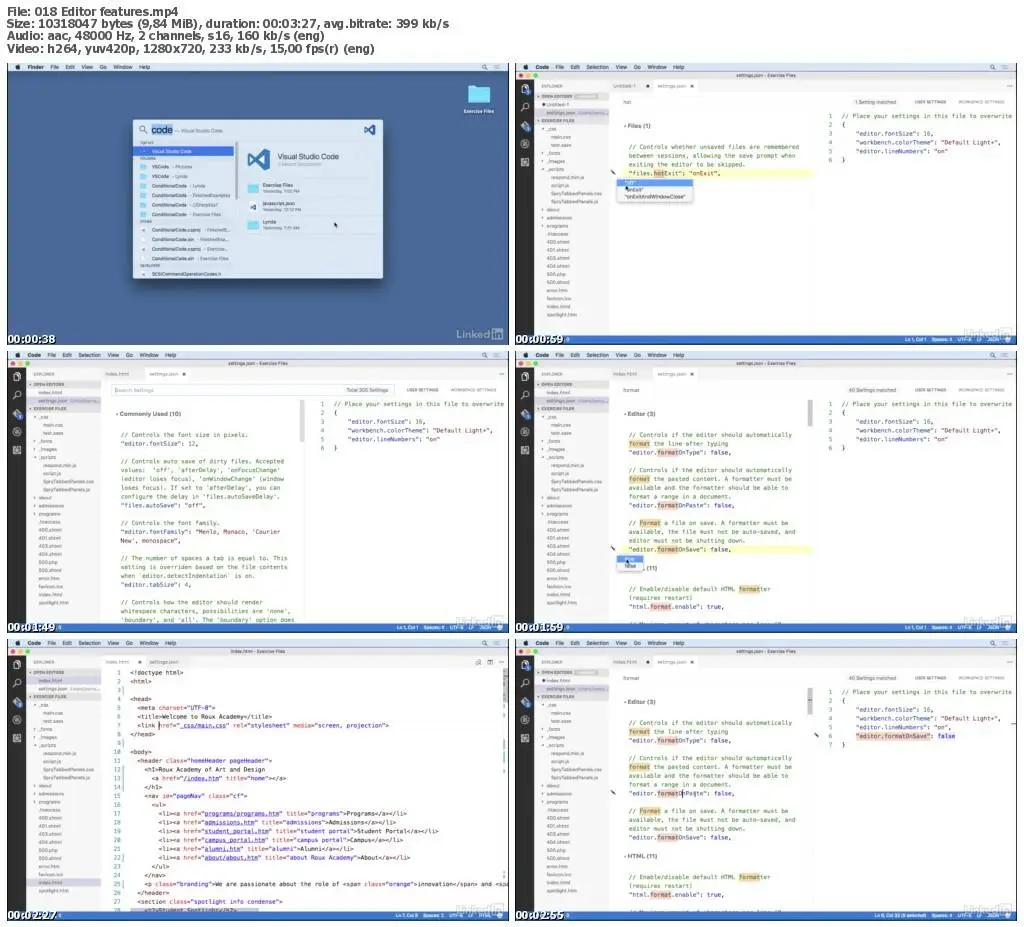Open Explorer icon in the 00:02:55 frame
Image resolution: width=1024 pixels, height=927 pixels.
(x=525, y=665)
